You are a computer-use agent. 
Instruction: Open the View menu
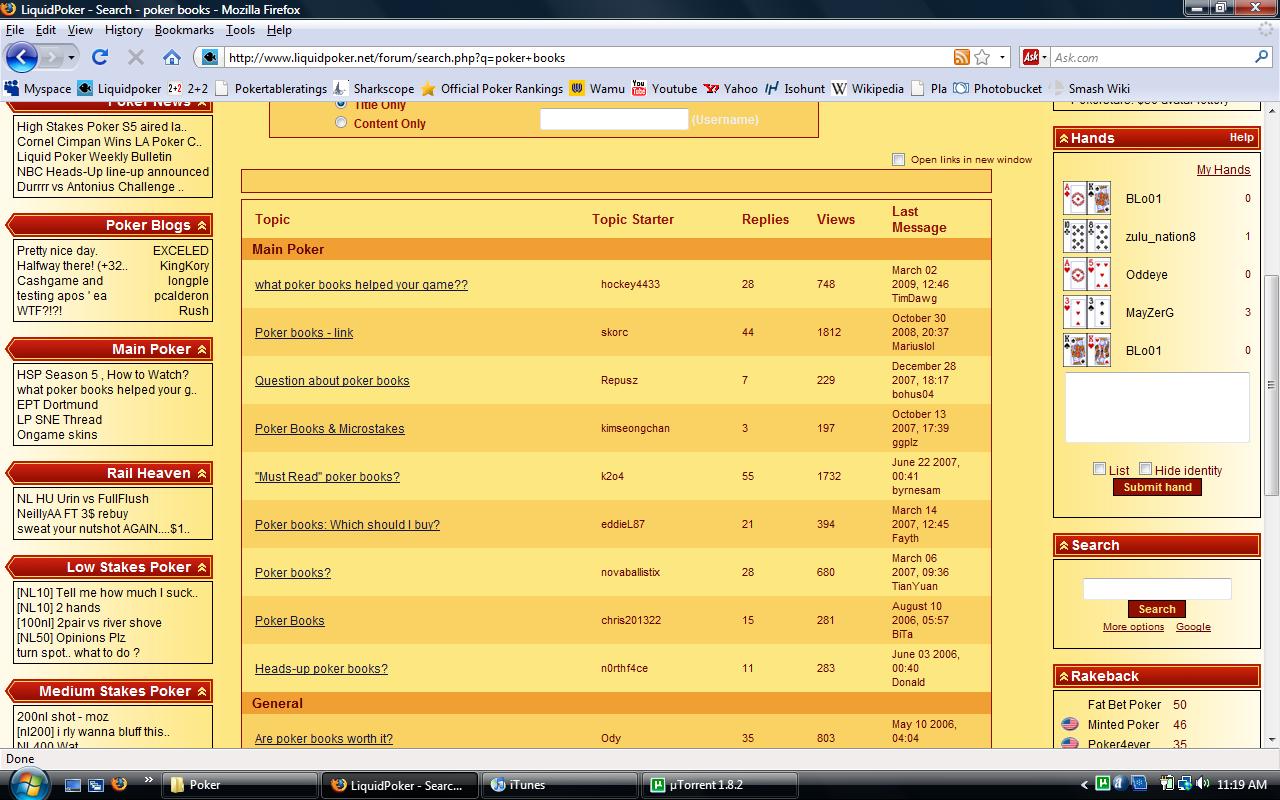(x=80, y=30)
